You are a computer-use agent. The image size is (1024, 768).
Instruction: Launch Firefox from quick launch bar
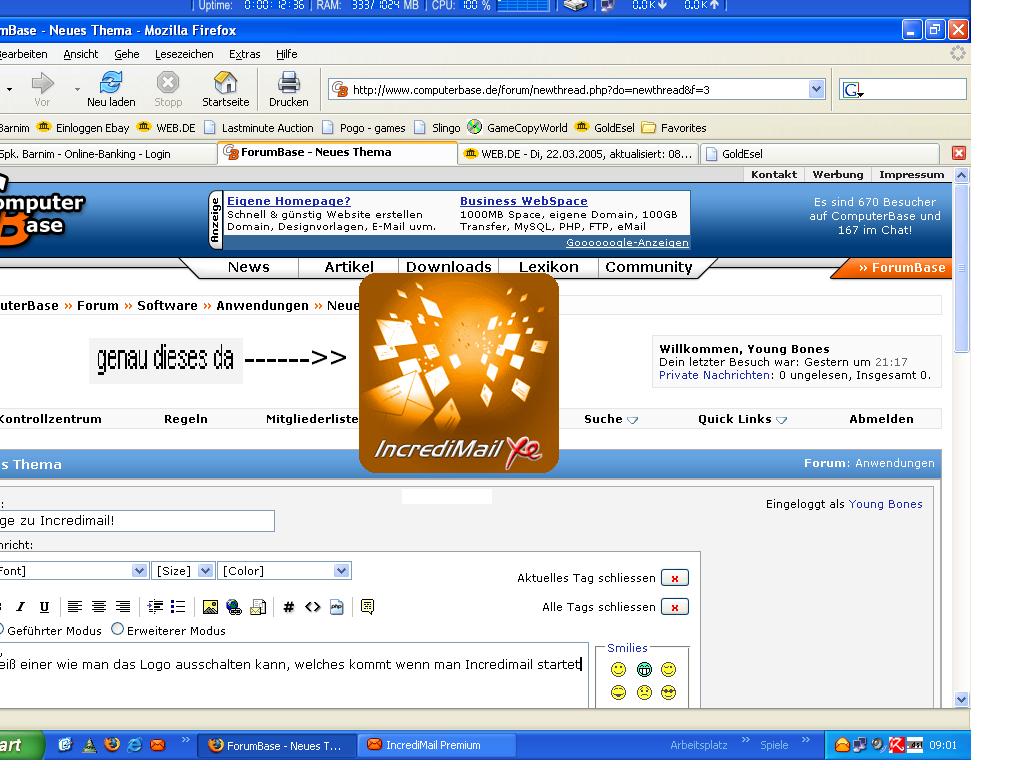tap(112, 744)
